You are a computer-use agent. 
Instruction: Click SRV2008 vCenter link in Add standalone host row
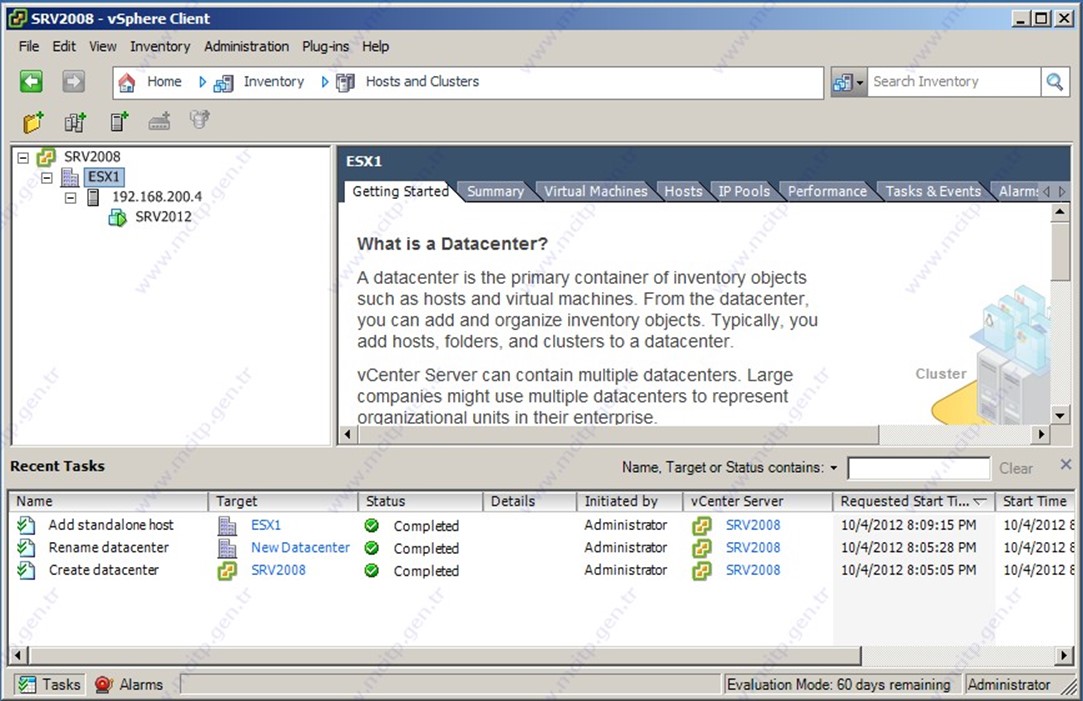pos(753,525)
